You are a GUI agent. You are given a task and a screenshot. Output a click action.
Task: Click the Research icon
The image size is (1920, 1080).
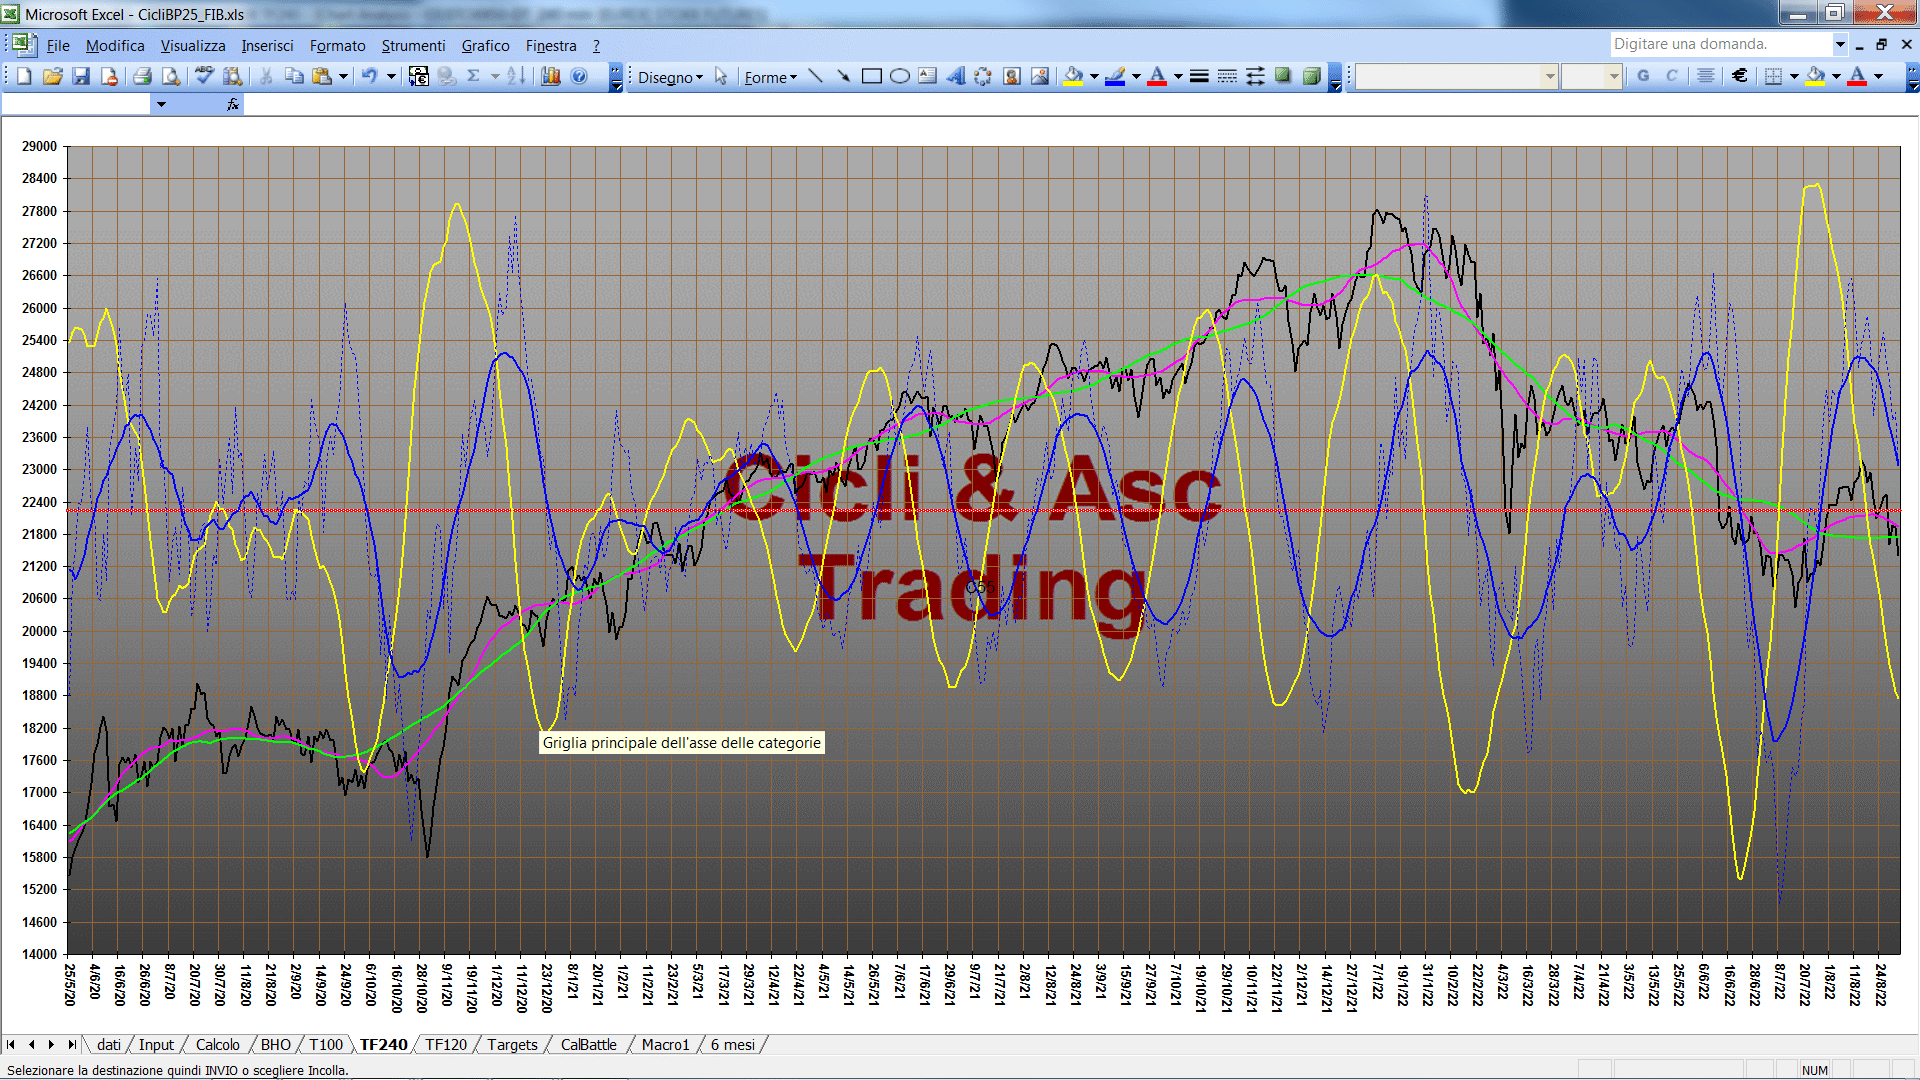click(233, 76)
